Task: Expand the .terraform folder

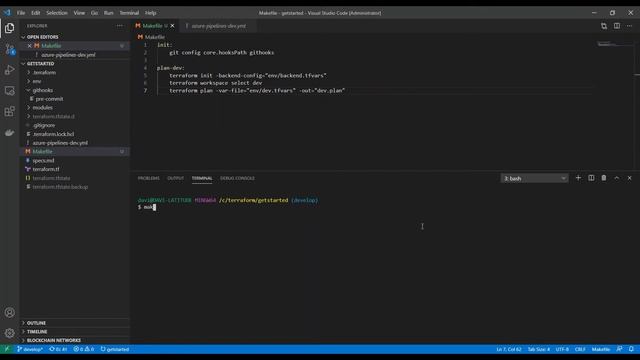Action: (x=44, y=72)
